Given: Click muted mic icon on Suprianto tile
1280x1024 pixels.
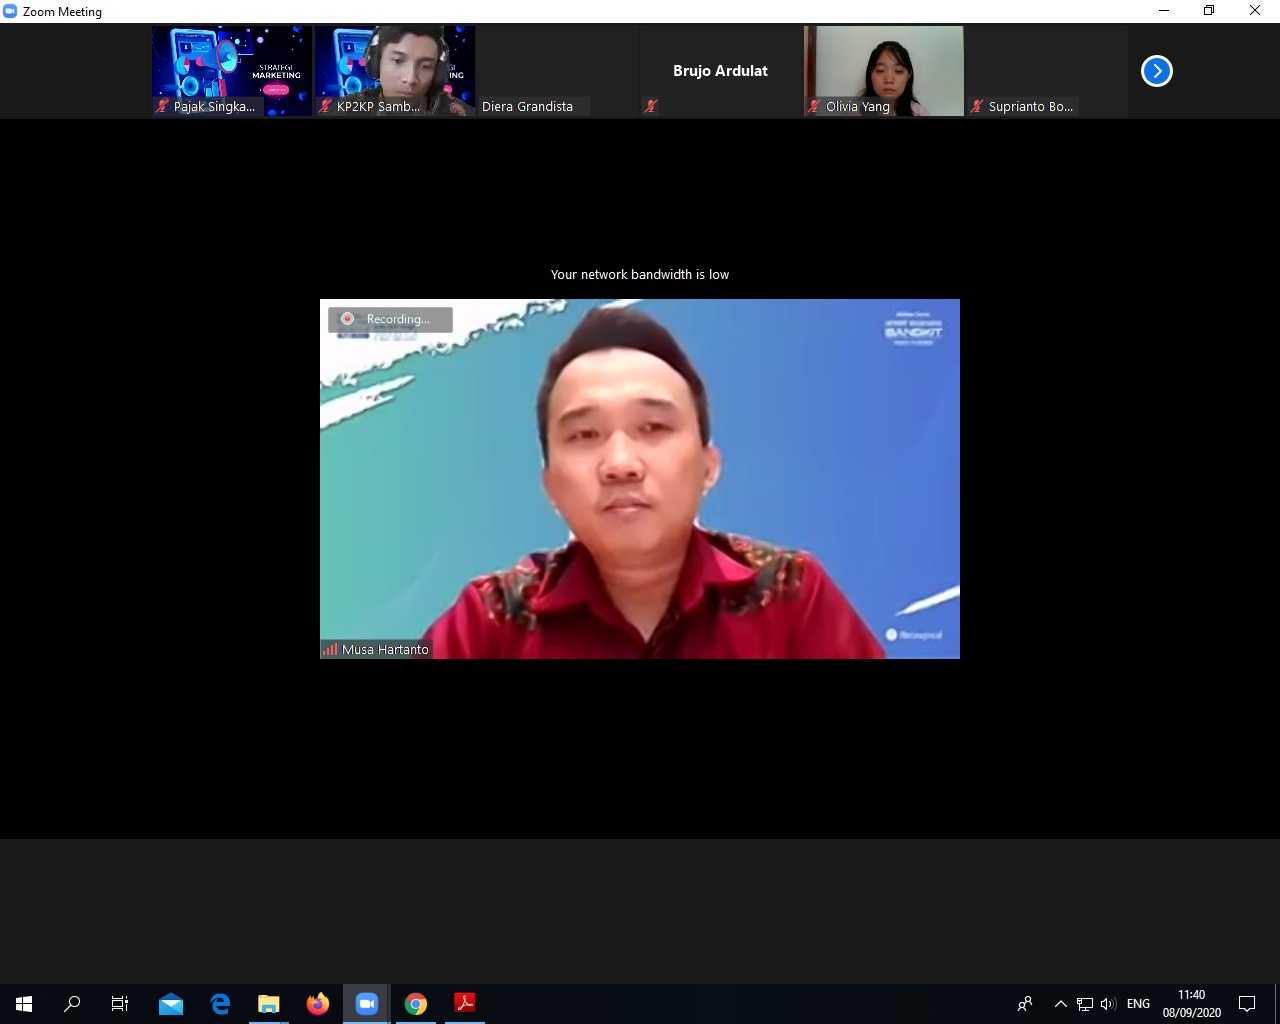Looking at the screenshot, I should pos(977,106).
